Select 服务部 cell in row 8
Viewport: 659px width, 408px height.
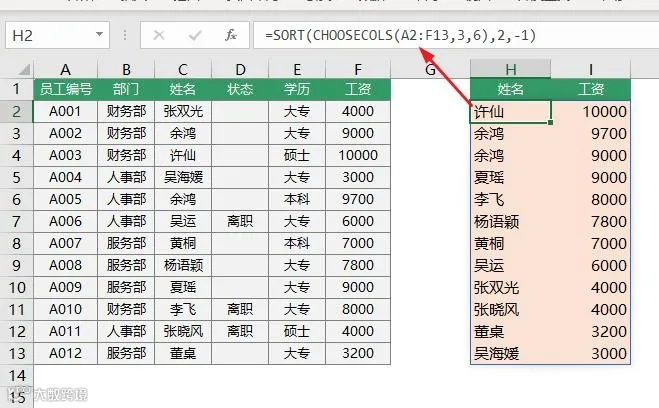126,243
